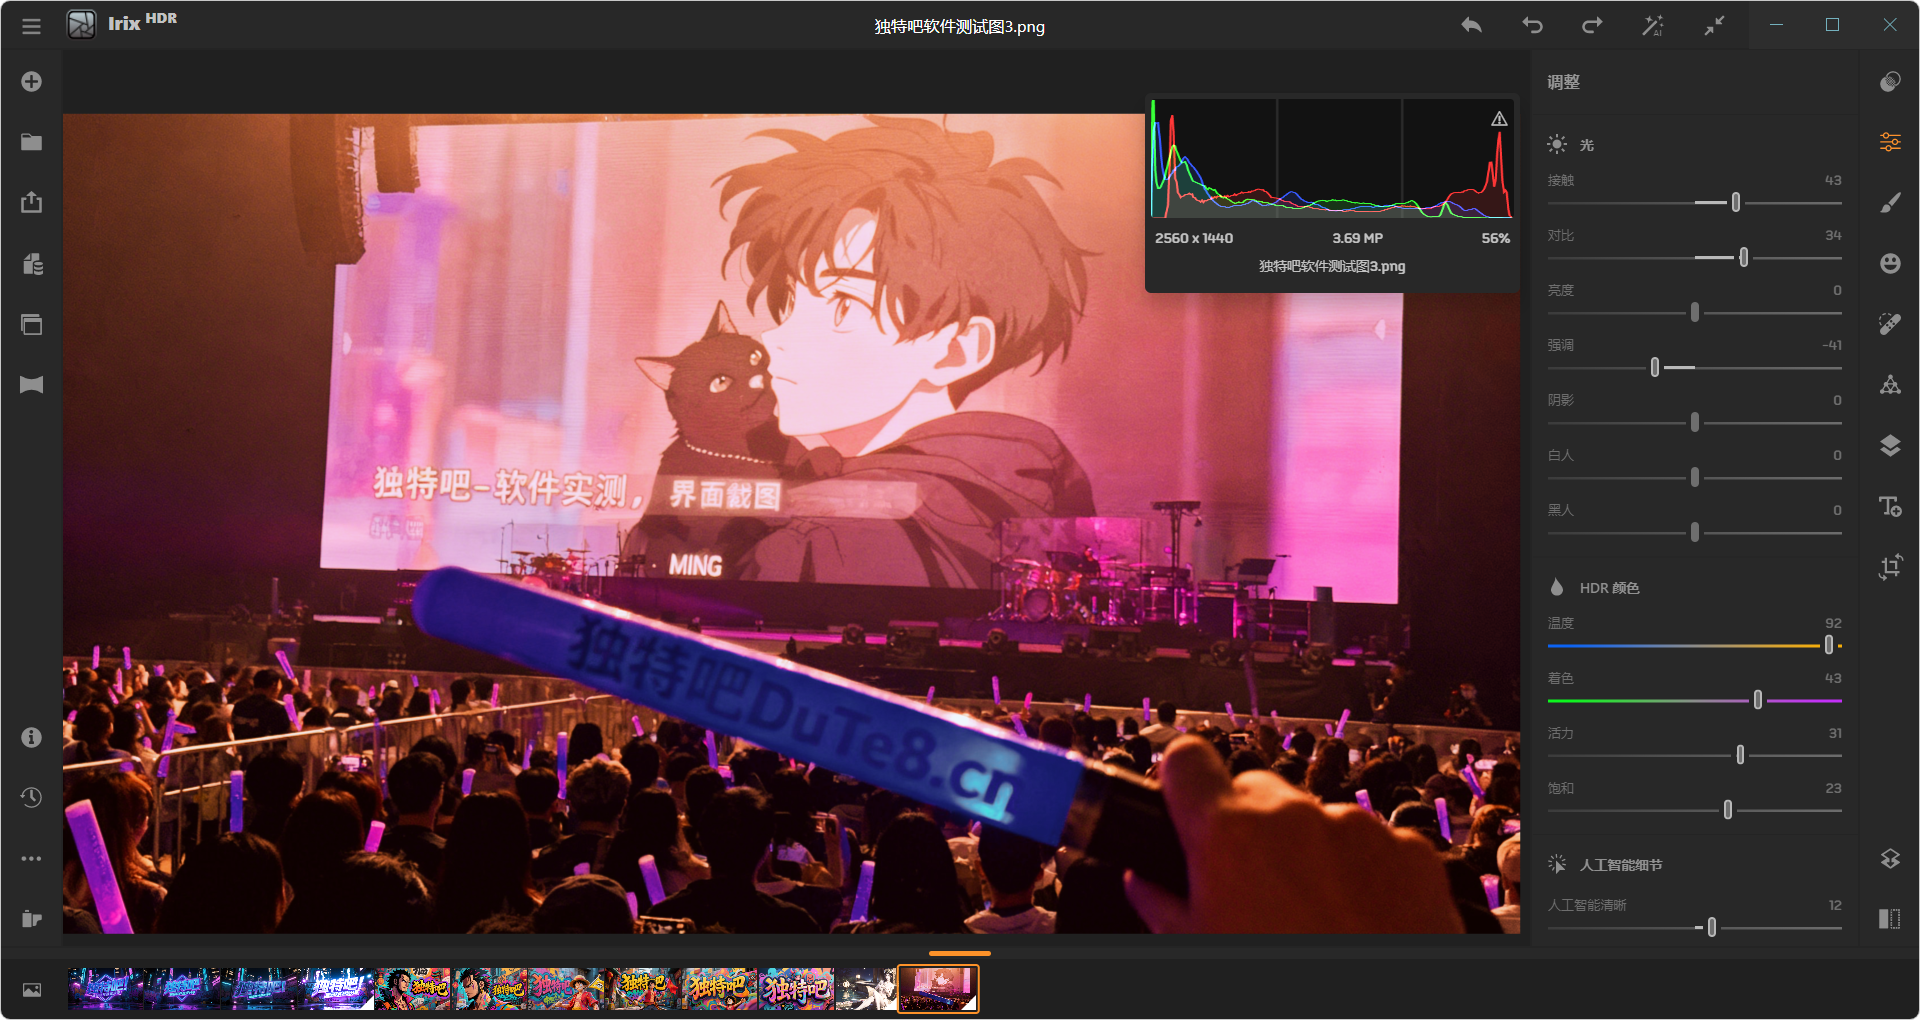
Task: Adjust the 对比 slider handle
Action: point(1743,257)
